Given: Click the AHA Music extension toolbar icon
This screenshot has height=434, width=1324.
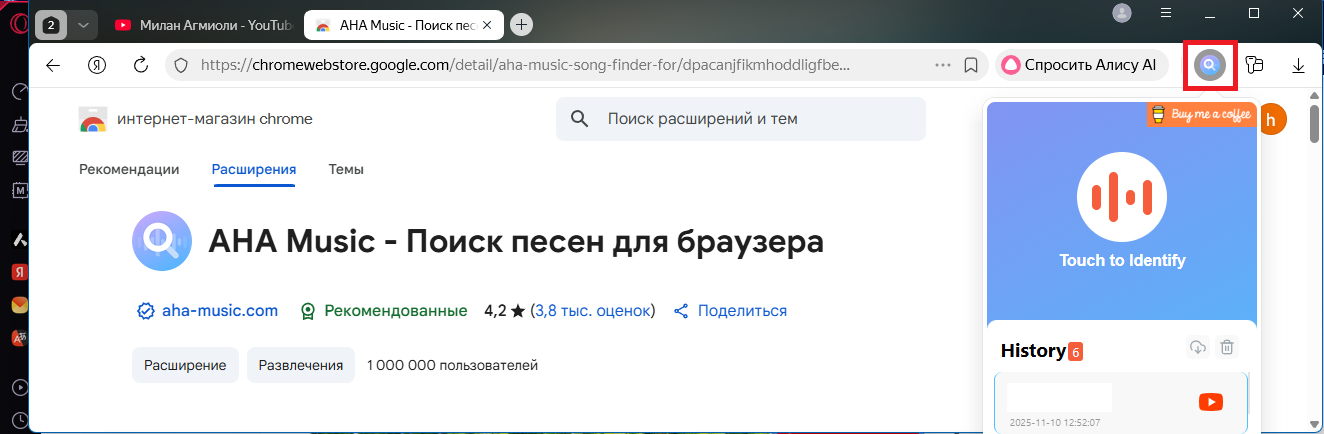Looking at the screenshot, I should point(1209,66).
